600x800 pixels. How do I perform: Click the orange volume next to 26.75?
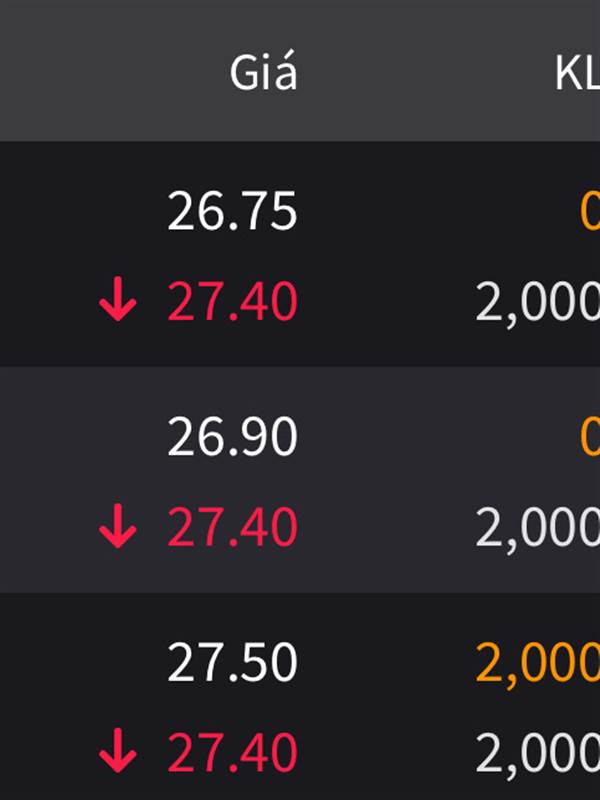tap(590, 212)
